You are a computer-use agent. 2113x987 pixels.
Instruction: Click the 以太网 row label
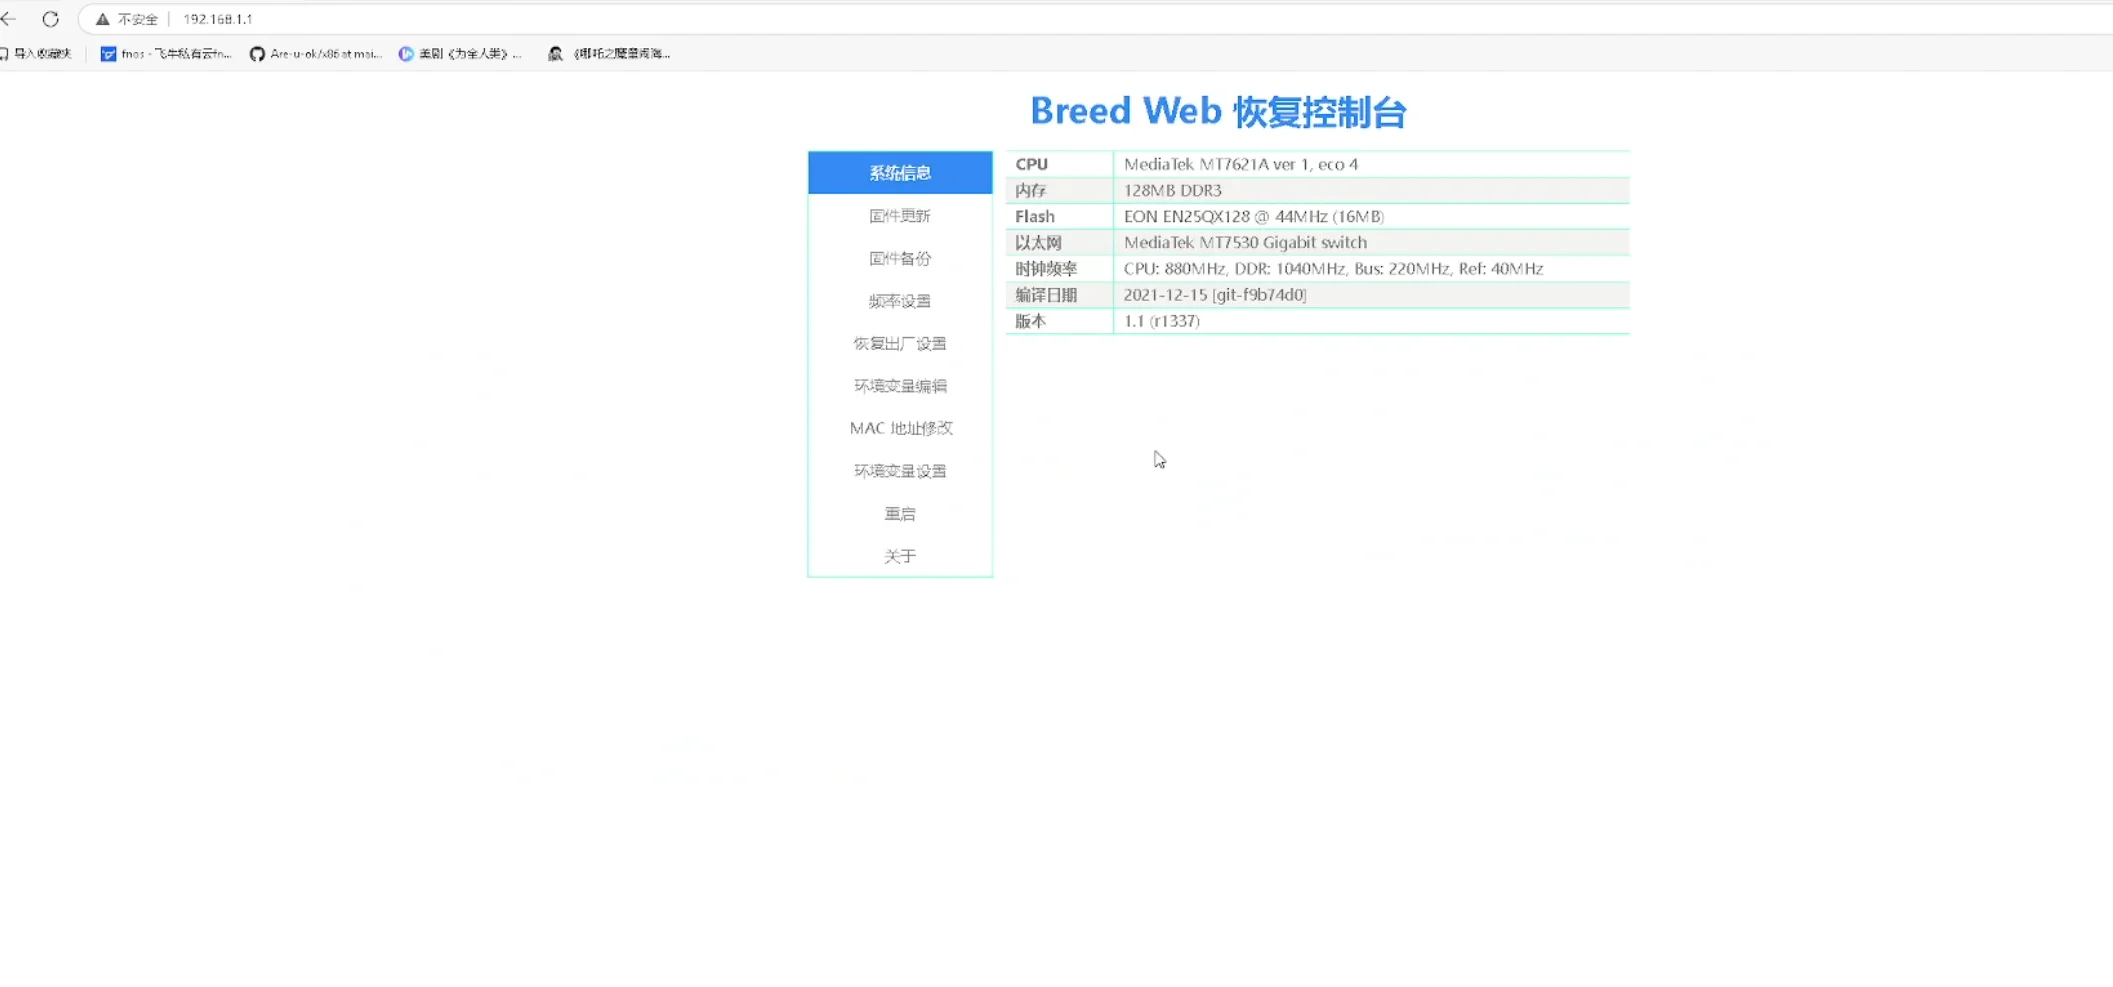(1039, 242)
